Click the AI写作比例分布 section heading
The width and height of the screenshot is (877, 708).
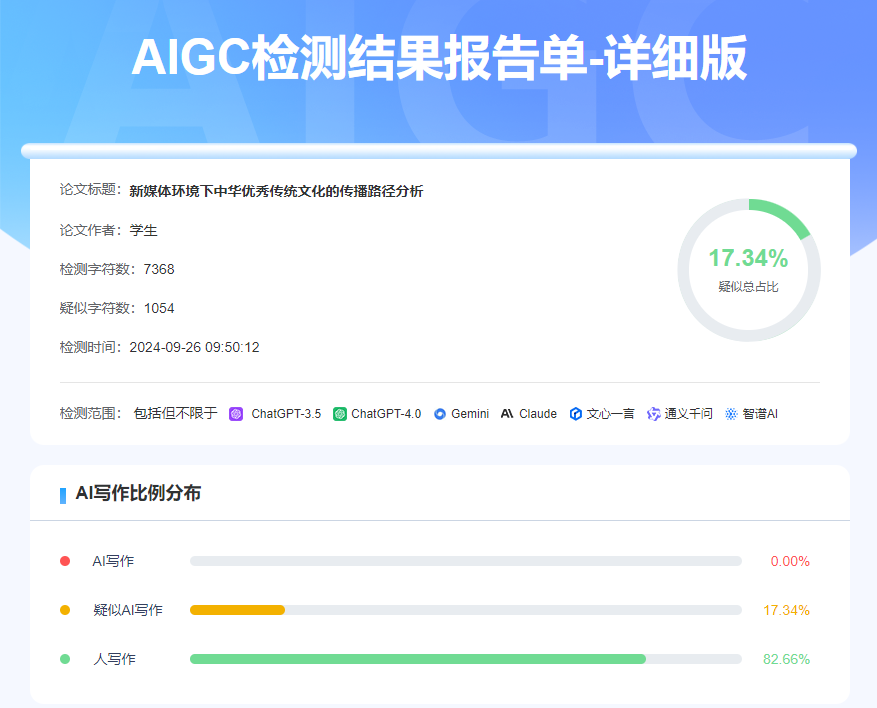pyautogui.click(x=138, y=493)
